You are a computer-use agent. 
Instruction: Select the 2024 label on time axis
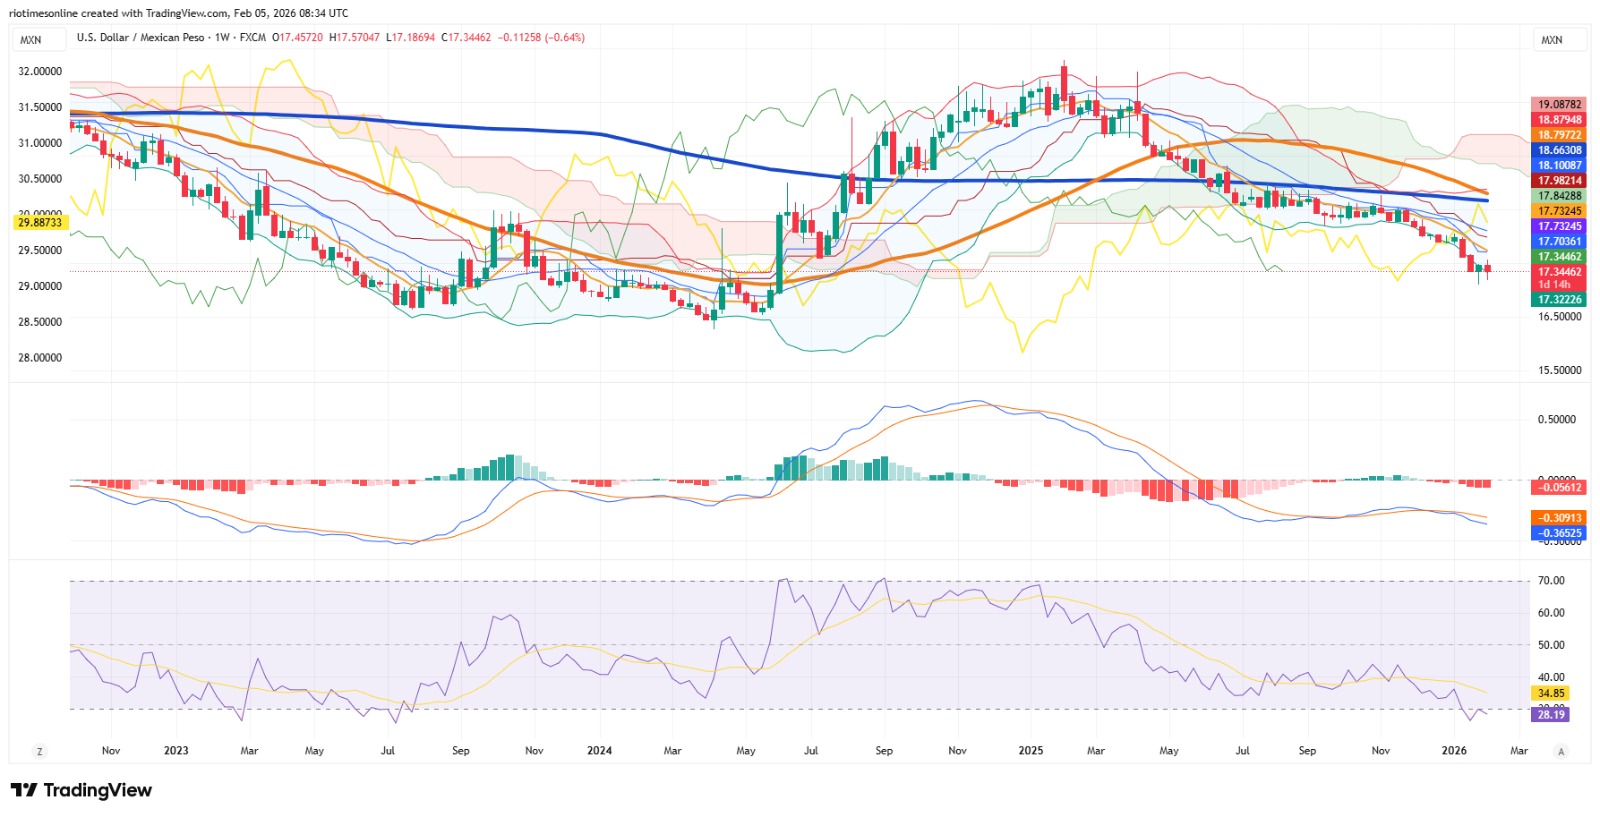(x=599, y=751)
